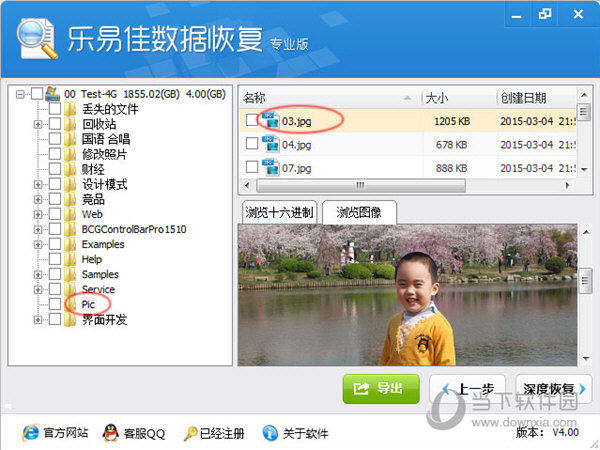This screenshot has height=450, width=600.
Task: Open the 客服QQ link
Action: (x=144, y=434)
